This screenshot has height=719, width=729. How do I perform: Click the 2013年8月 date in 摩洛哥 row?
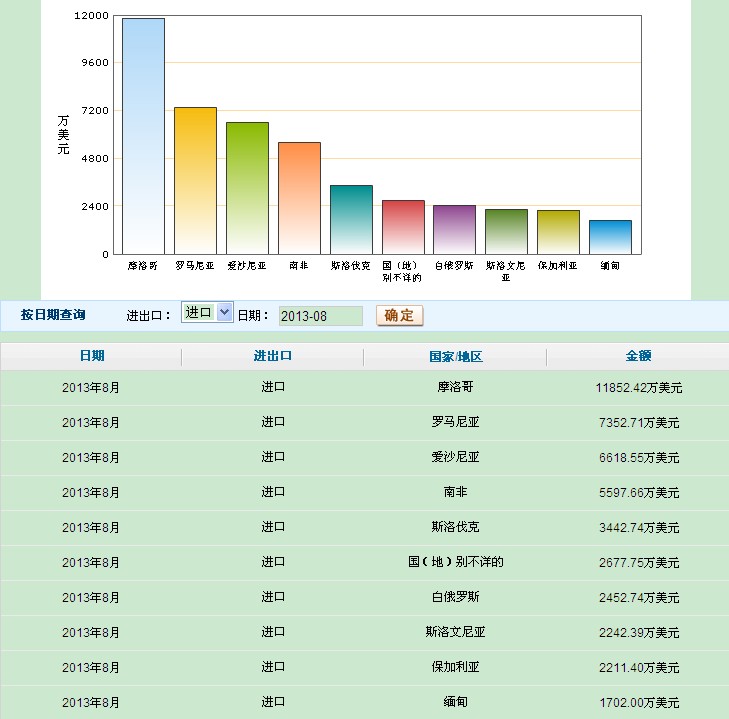tap(91, 387)
